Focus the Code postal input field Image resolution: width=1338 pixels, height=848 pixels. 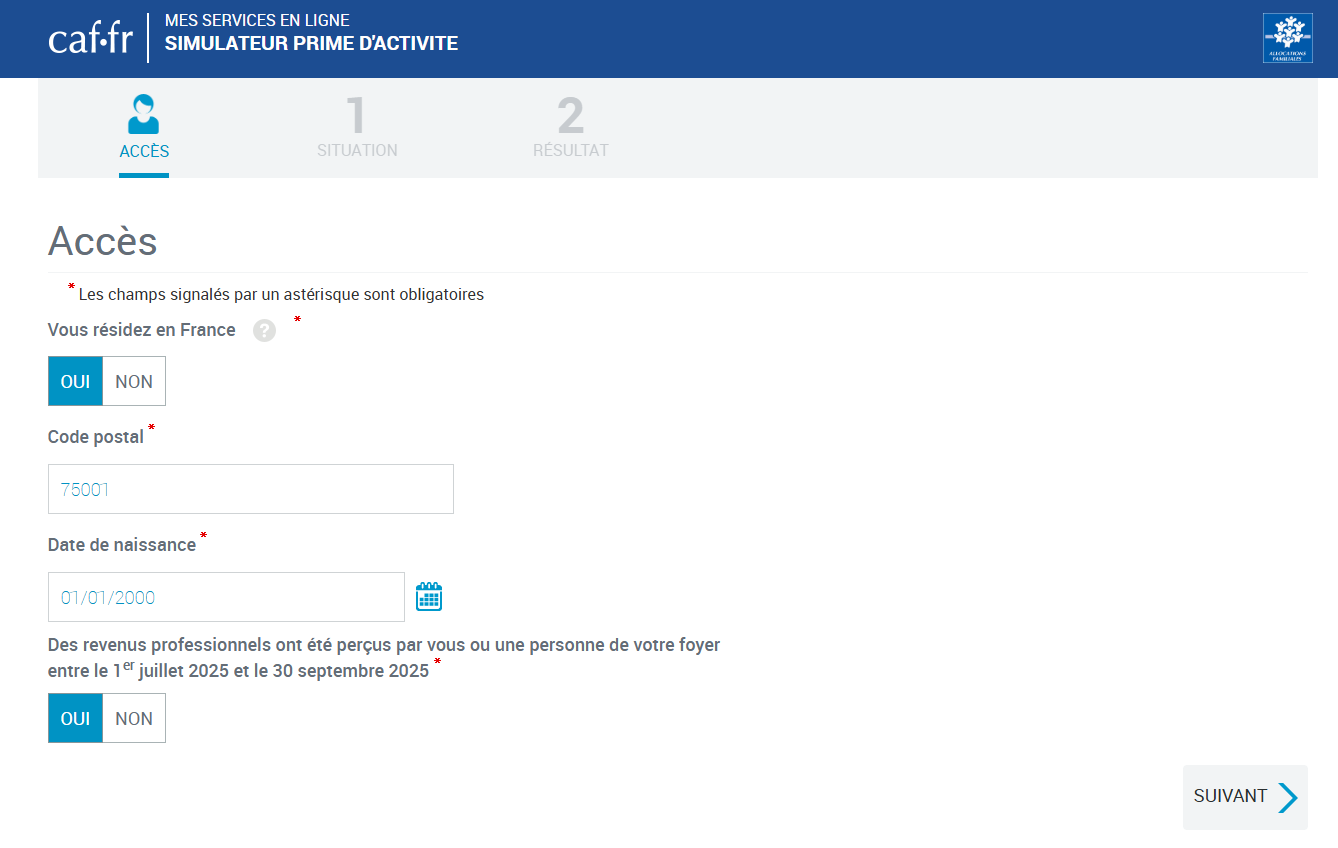click(x=251, y=489)
